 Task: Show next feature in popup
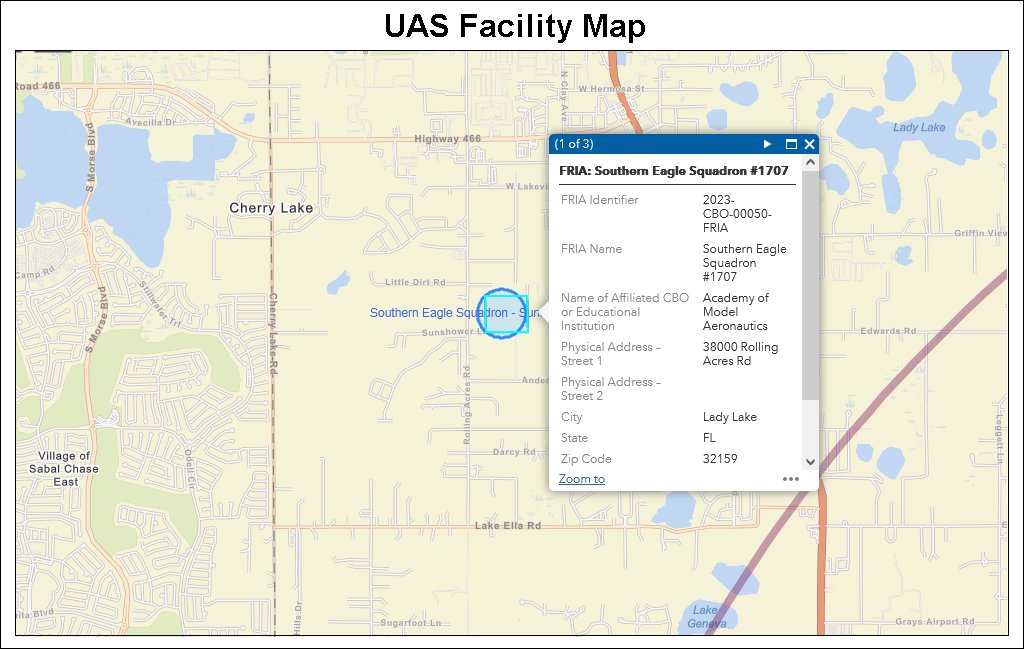click(x=767, y=144)
